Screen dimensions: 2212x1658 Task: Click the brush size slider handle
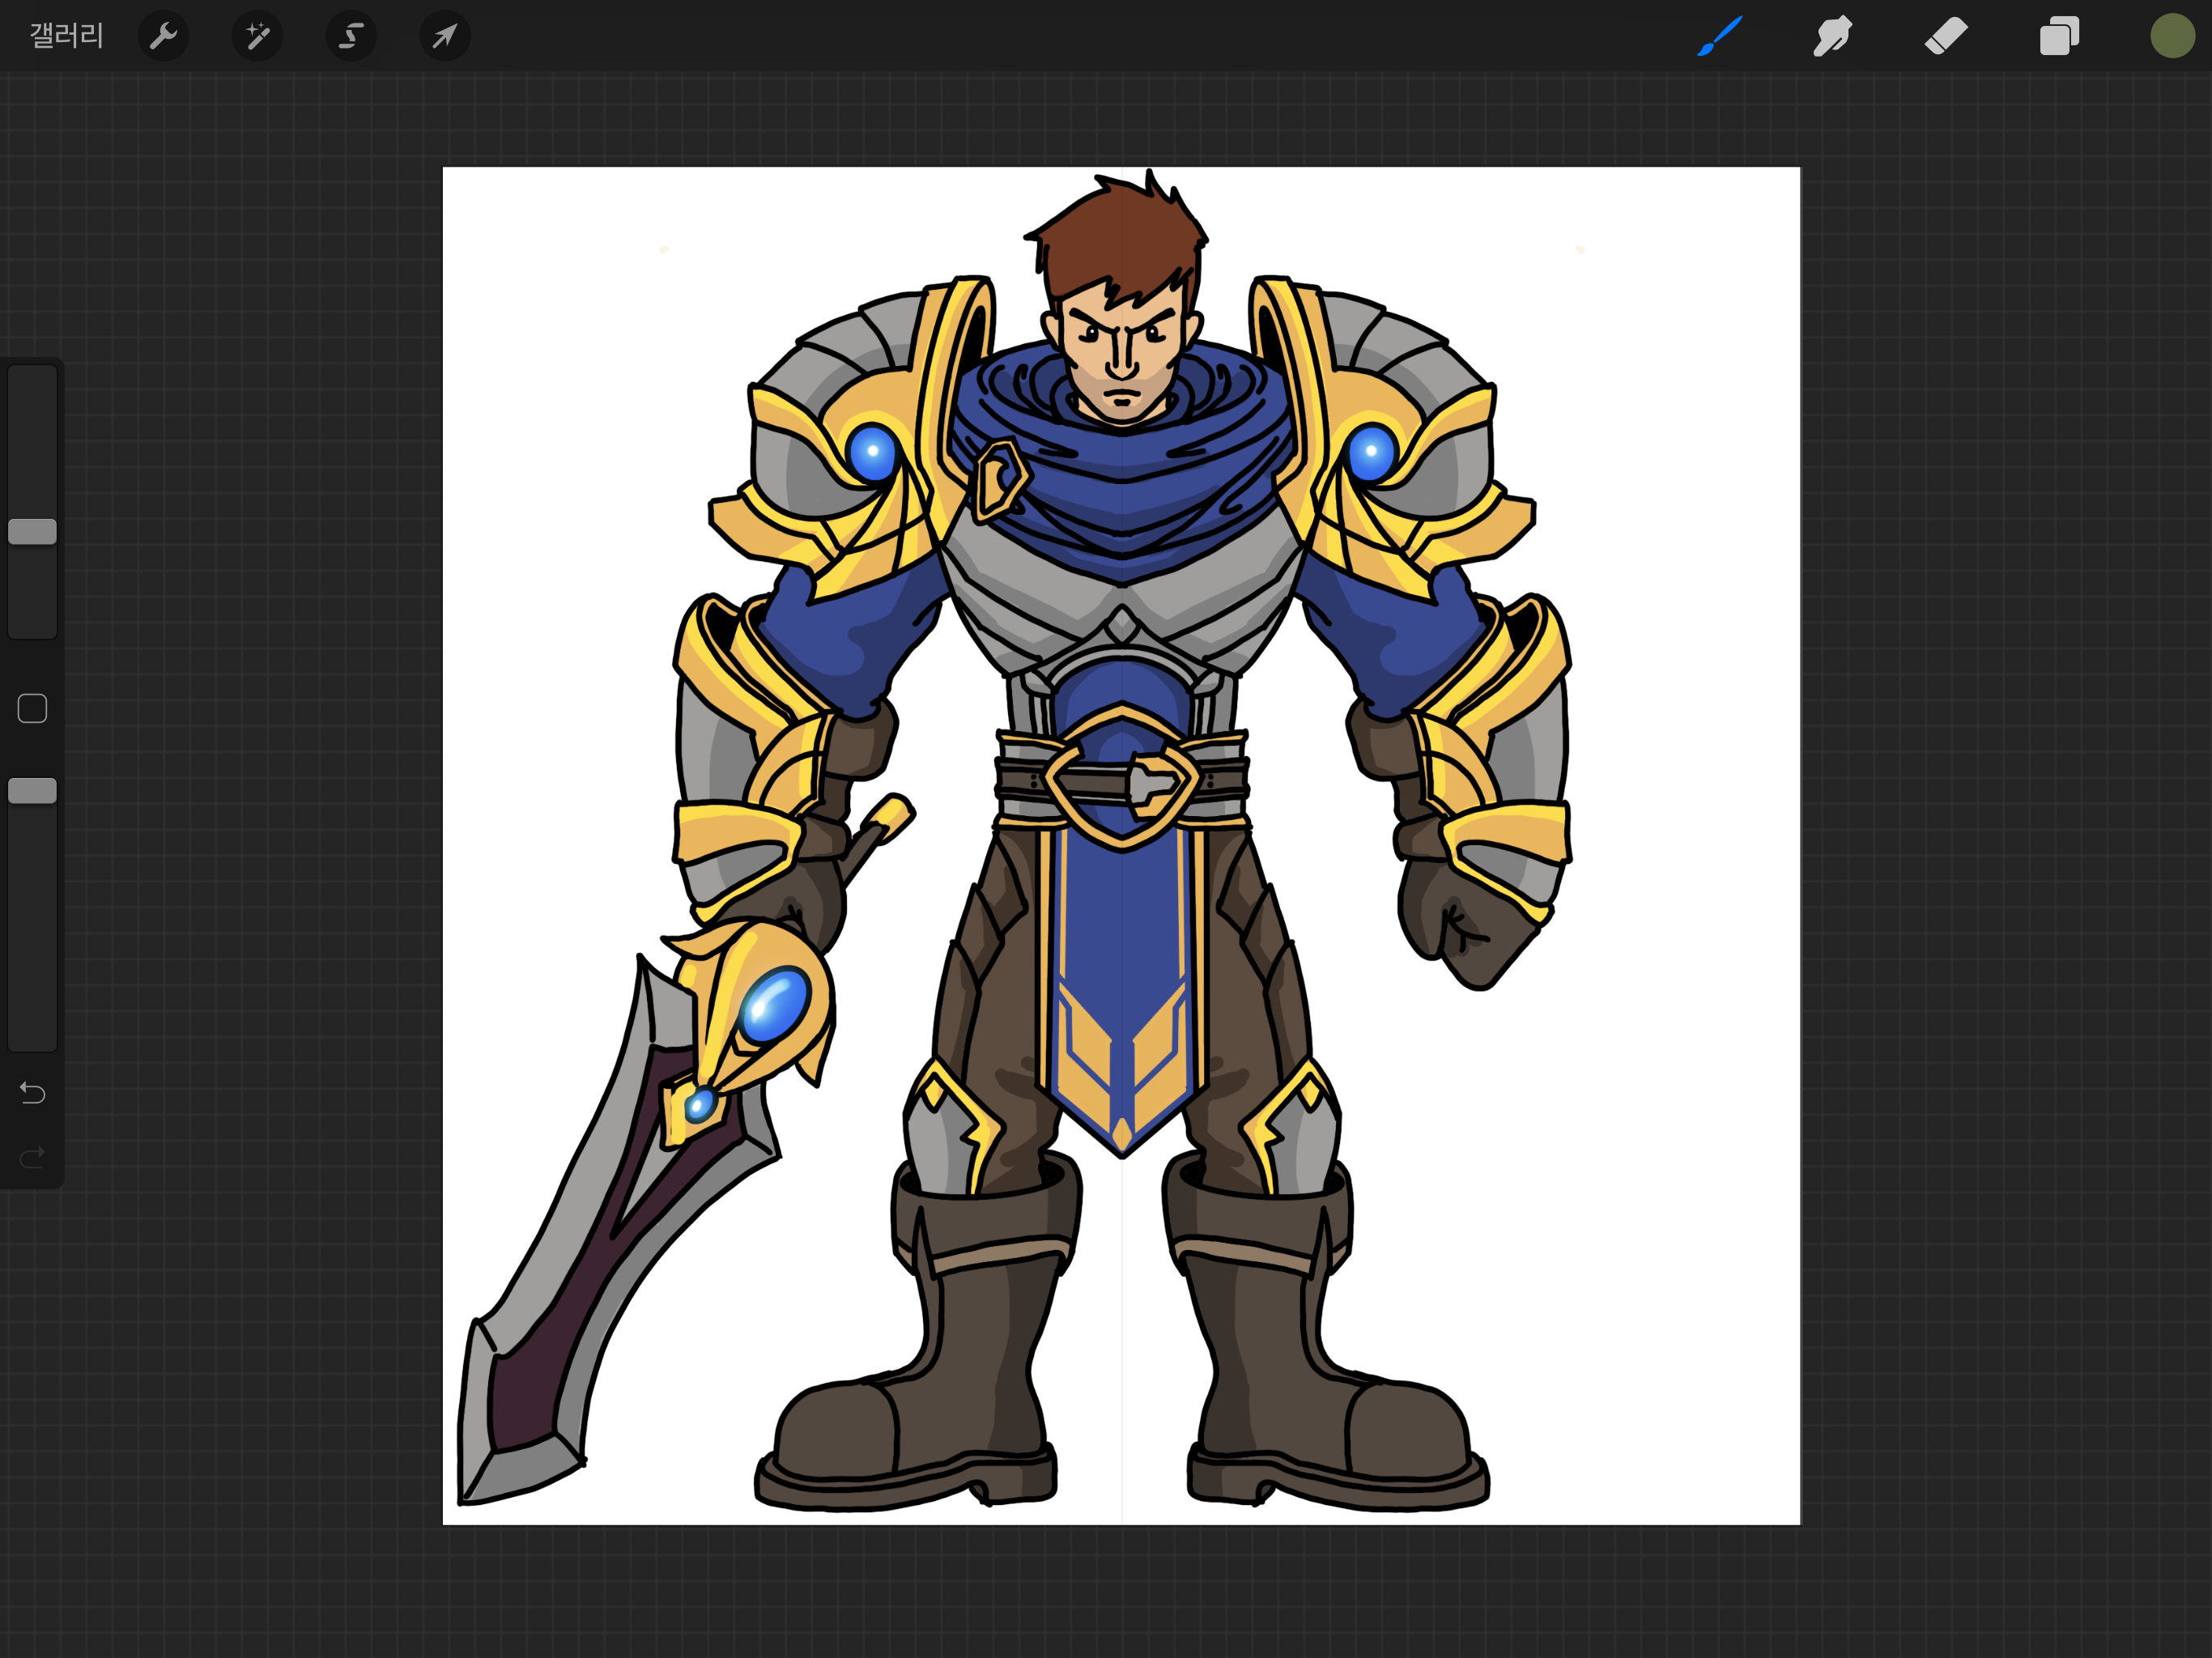click(x=32, y=532)
